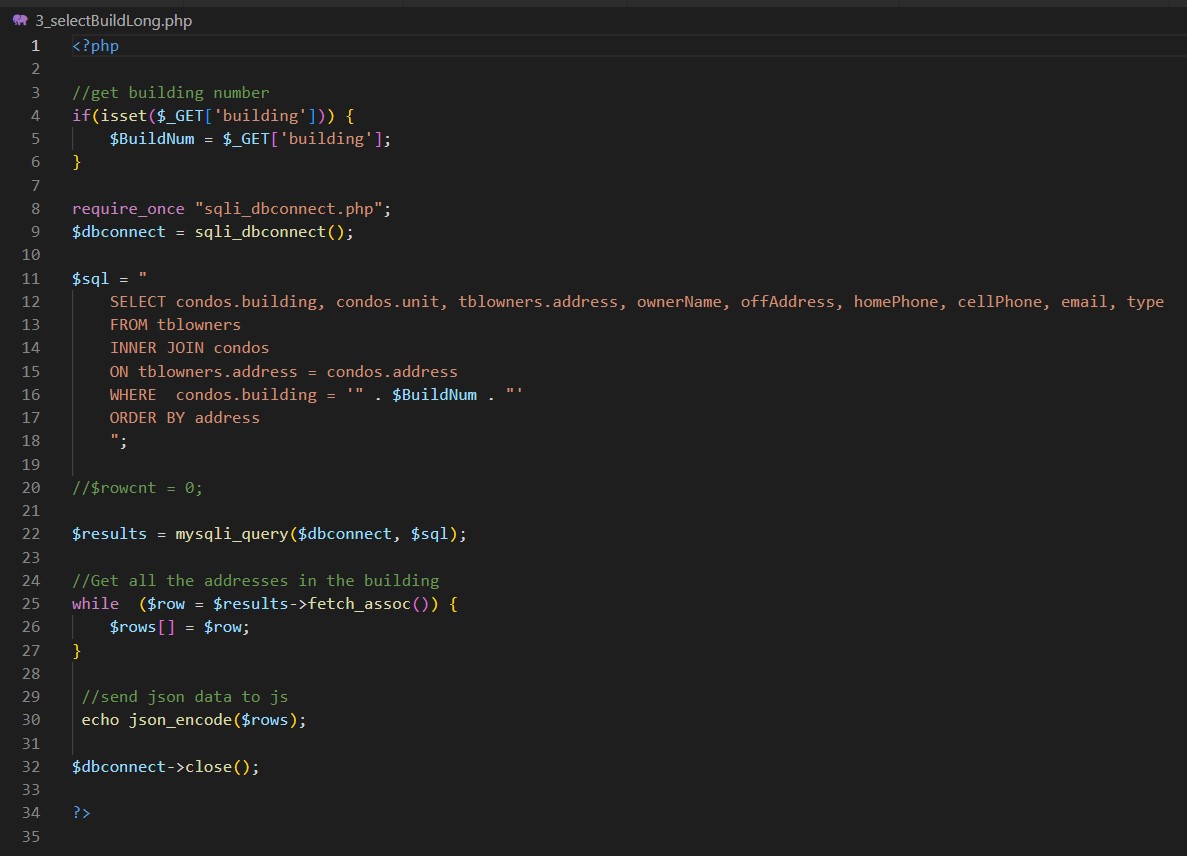1187x856 pixels.
Task: Click the mysqli_query function call
Action: tap(232, 534)
